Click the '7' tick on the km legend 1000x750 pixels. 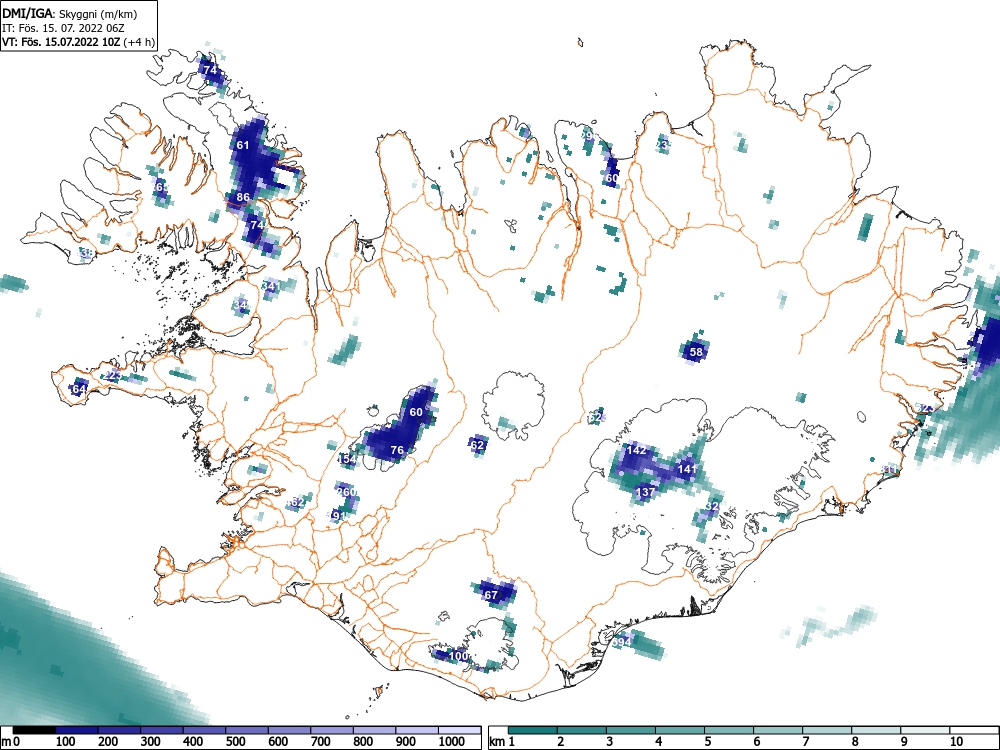[805, 742]
